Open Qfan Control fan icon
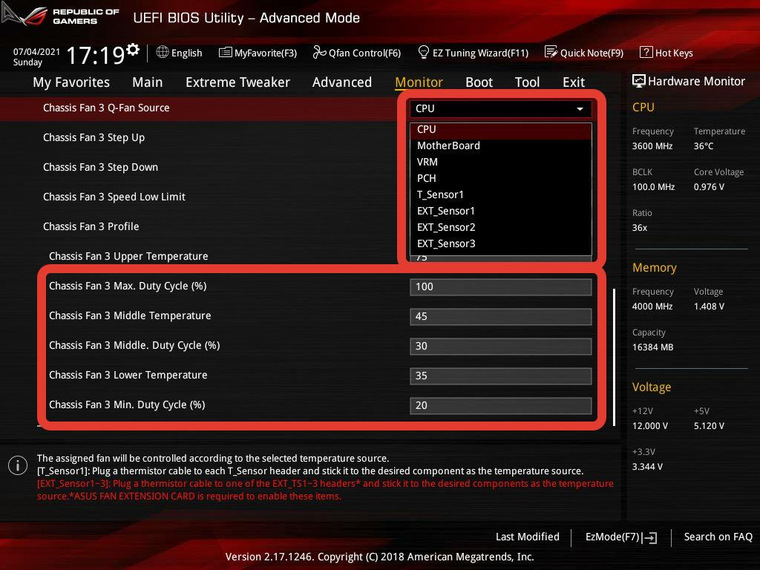 tap(319, 52)
